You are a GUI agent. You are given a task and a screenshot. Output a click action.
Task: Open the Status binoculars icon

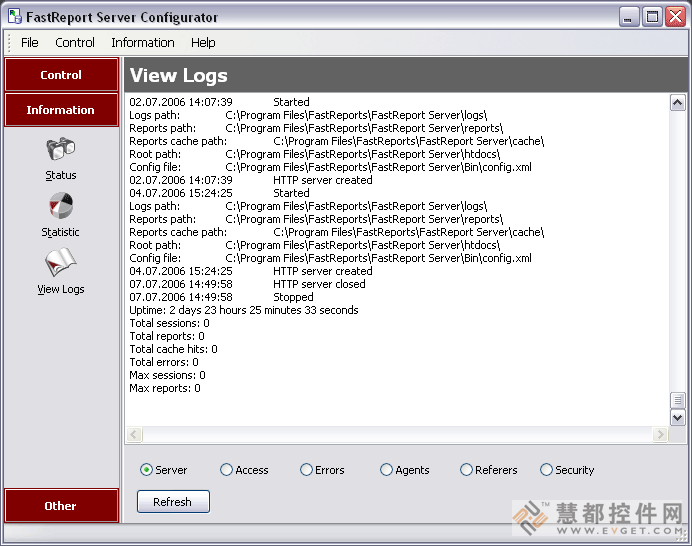[61, 149]
